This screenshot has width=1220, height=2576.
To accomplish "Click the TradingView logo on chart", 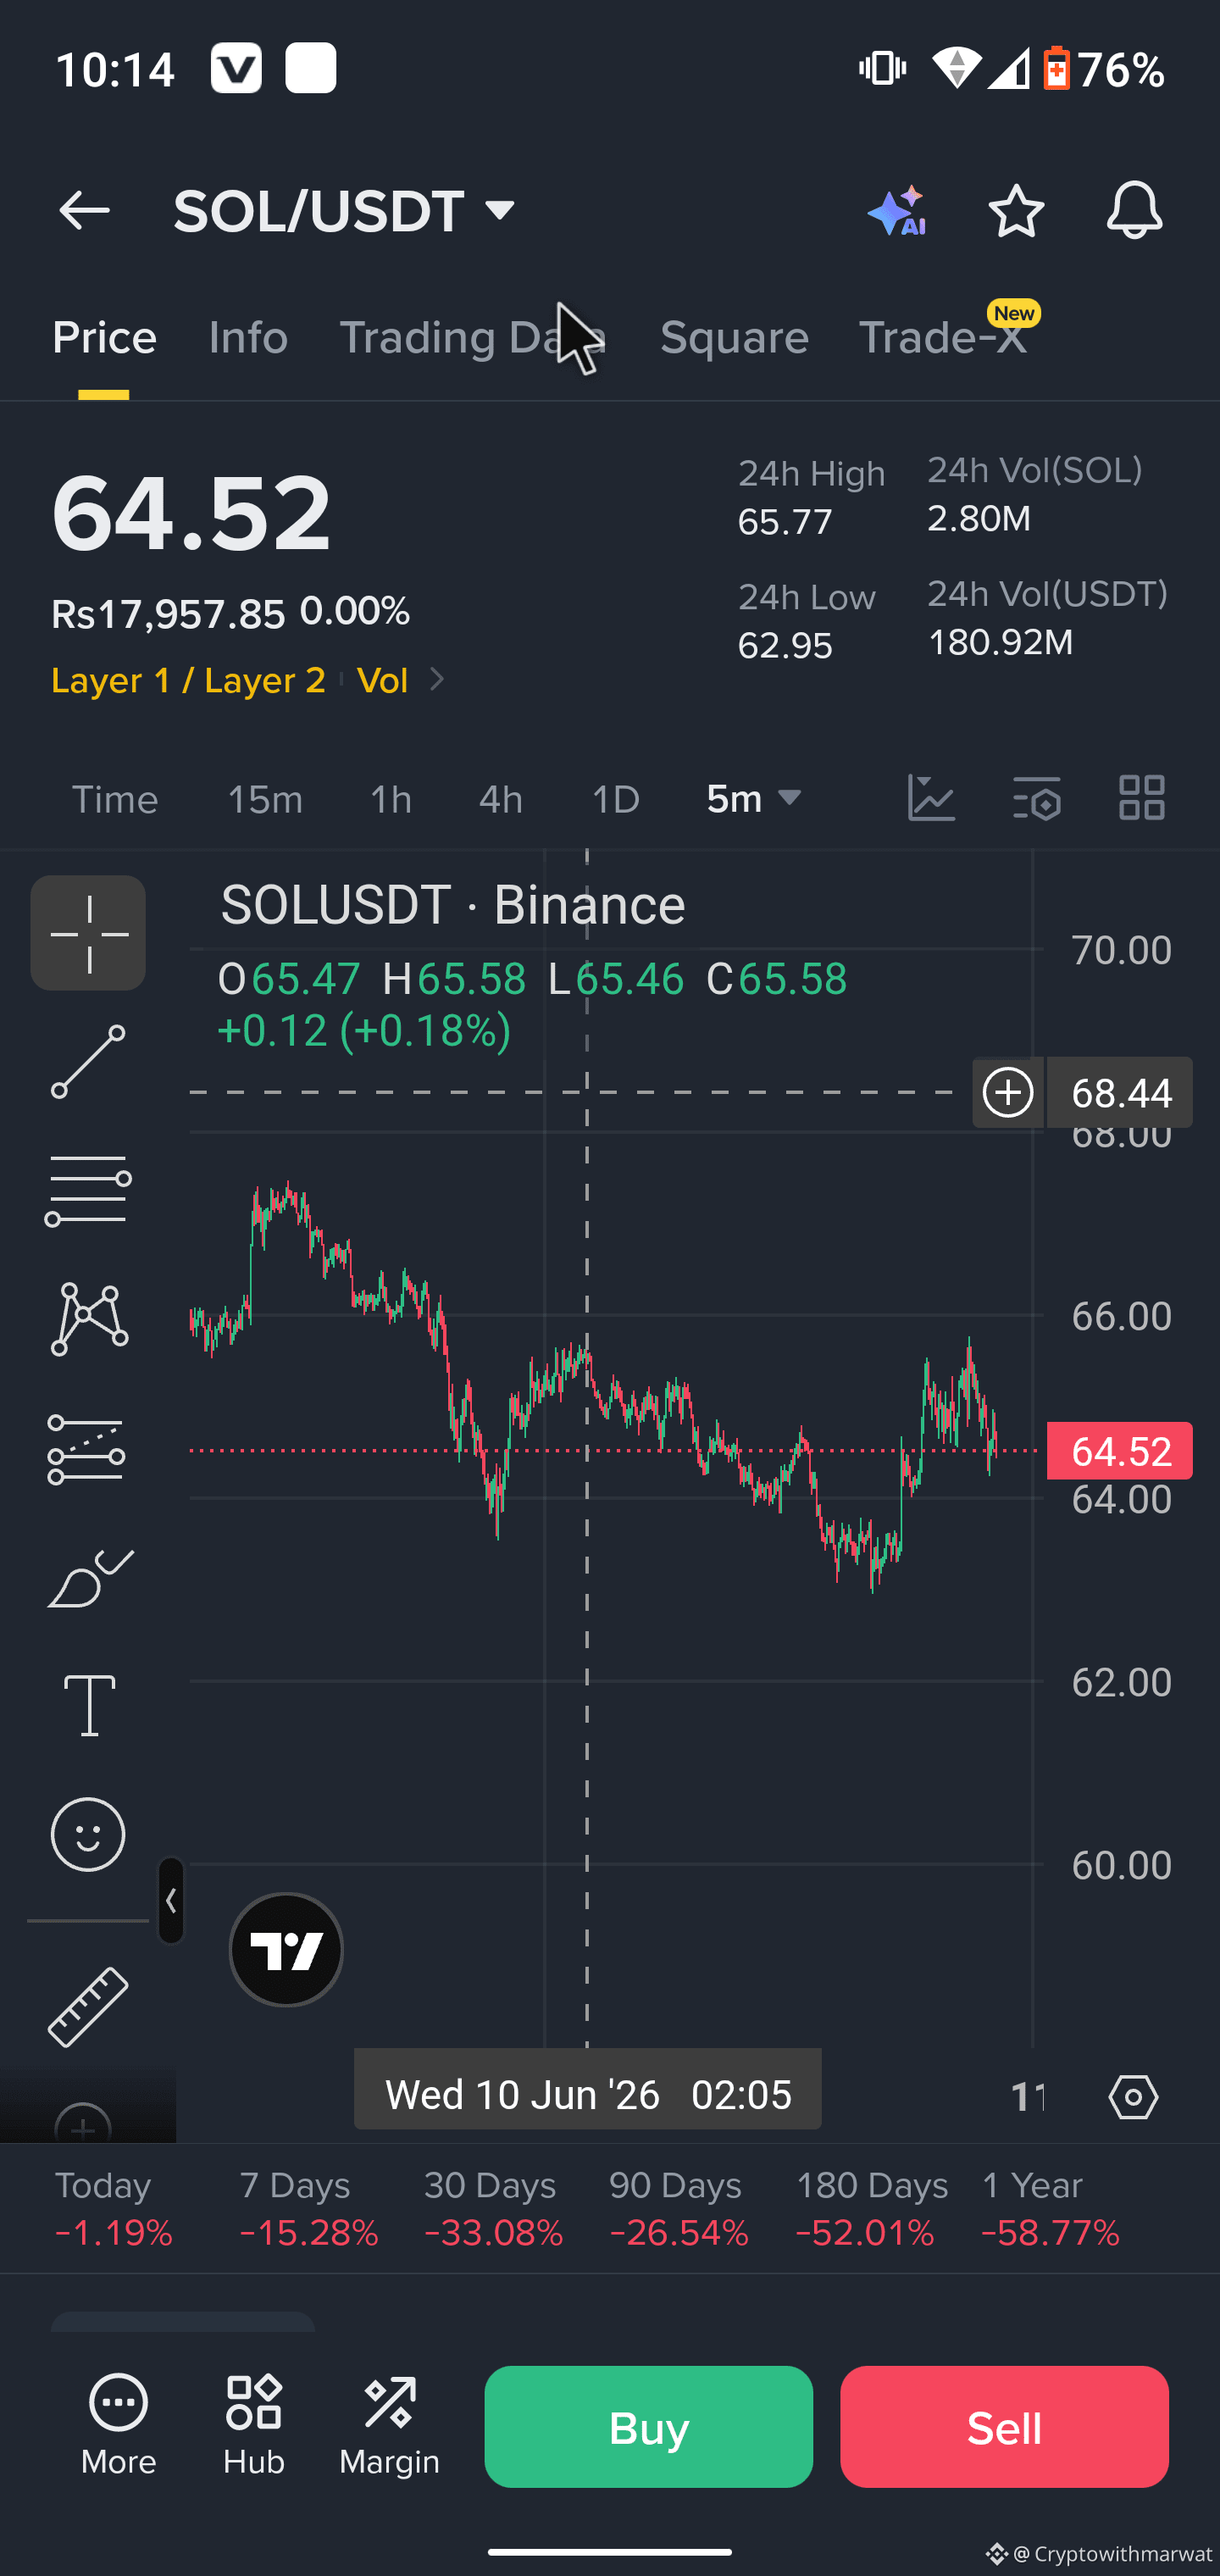I will [286, 1949].
